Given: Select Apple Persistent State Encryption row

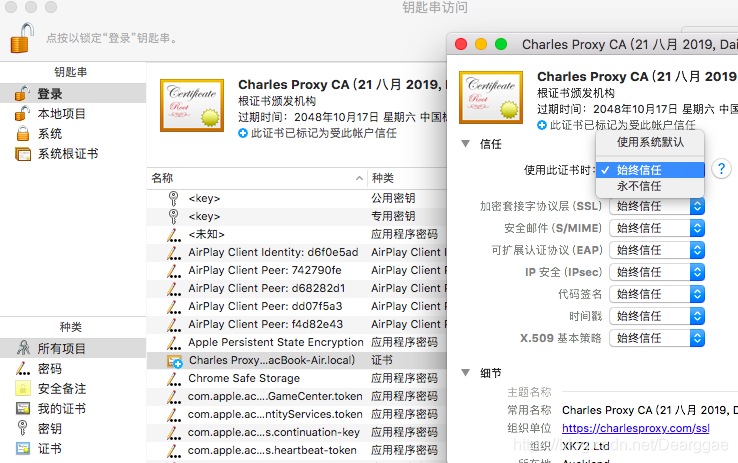Looking at the screenshot, I should (x=297, y=342).
